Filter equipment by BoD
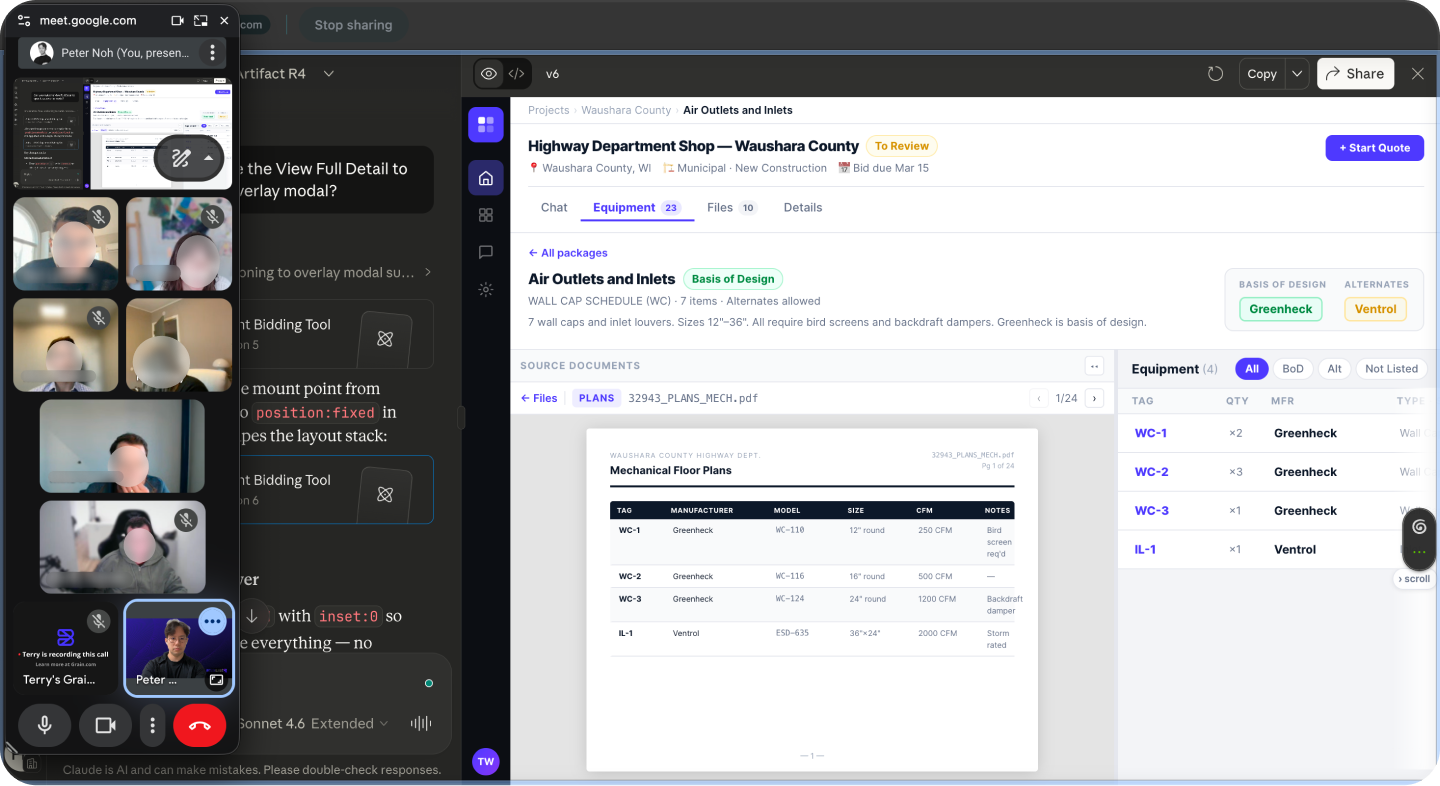Image resolution: width=1440 pixels, height=786 pixels. (1293, 369)
